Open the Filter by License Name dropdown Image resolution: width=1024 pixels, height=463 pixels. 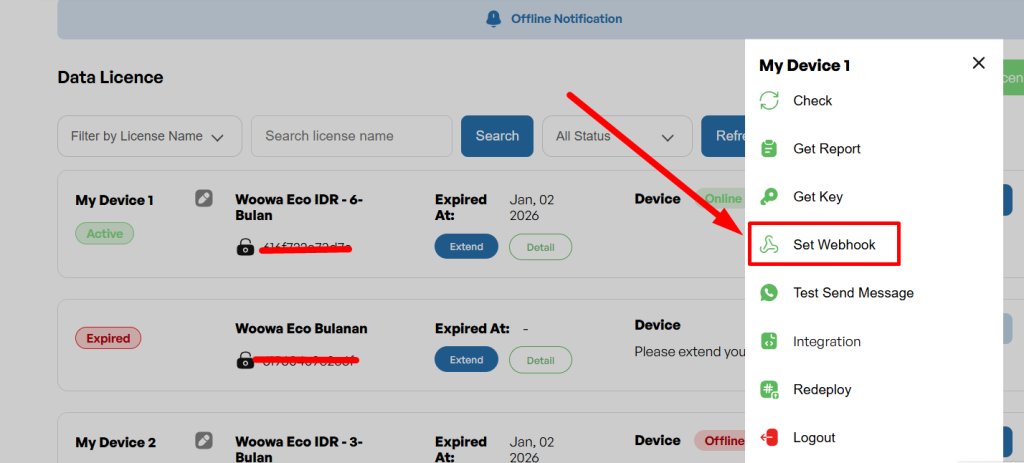click(x=148, y=136)
